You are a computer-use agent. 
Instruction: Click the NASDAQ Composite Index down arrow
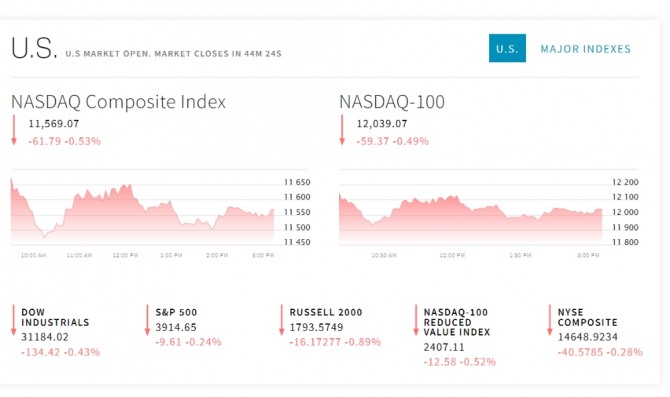coord(14,130)
